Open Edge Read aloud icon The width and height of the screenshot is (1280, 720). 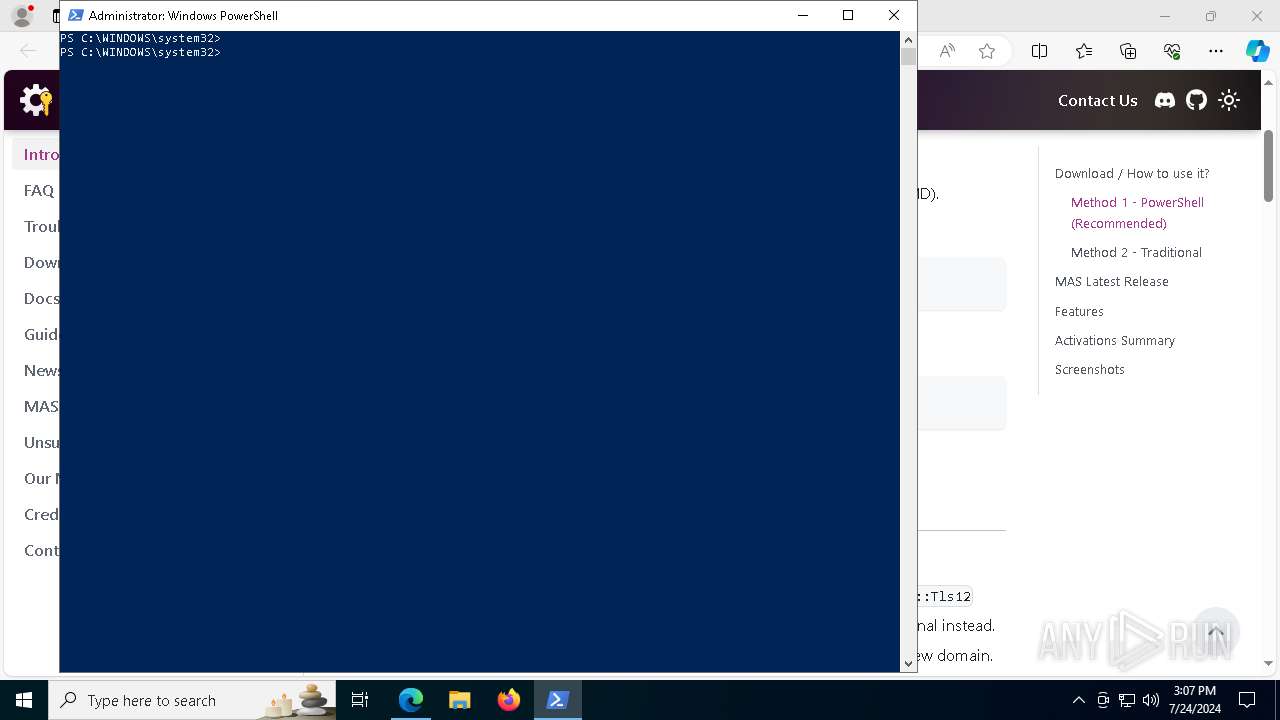tap(947, 51)
